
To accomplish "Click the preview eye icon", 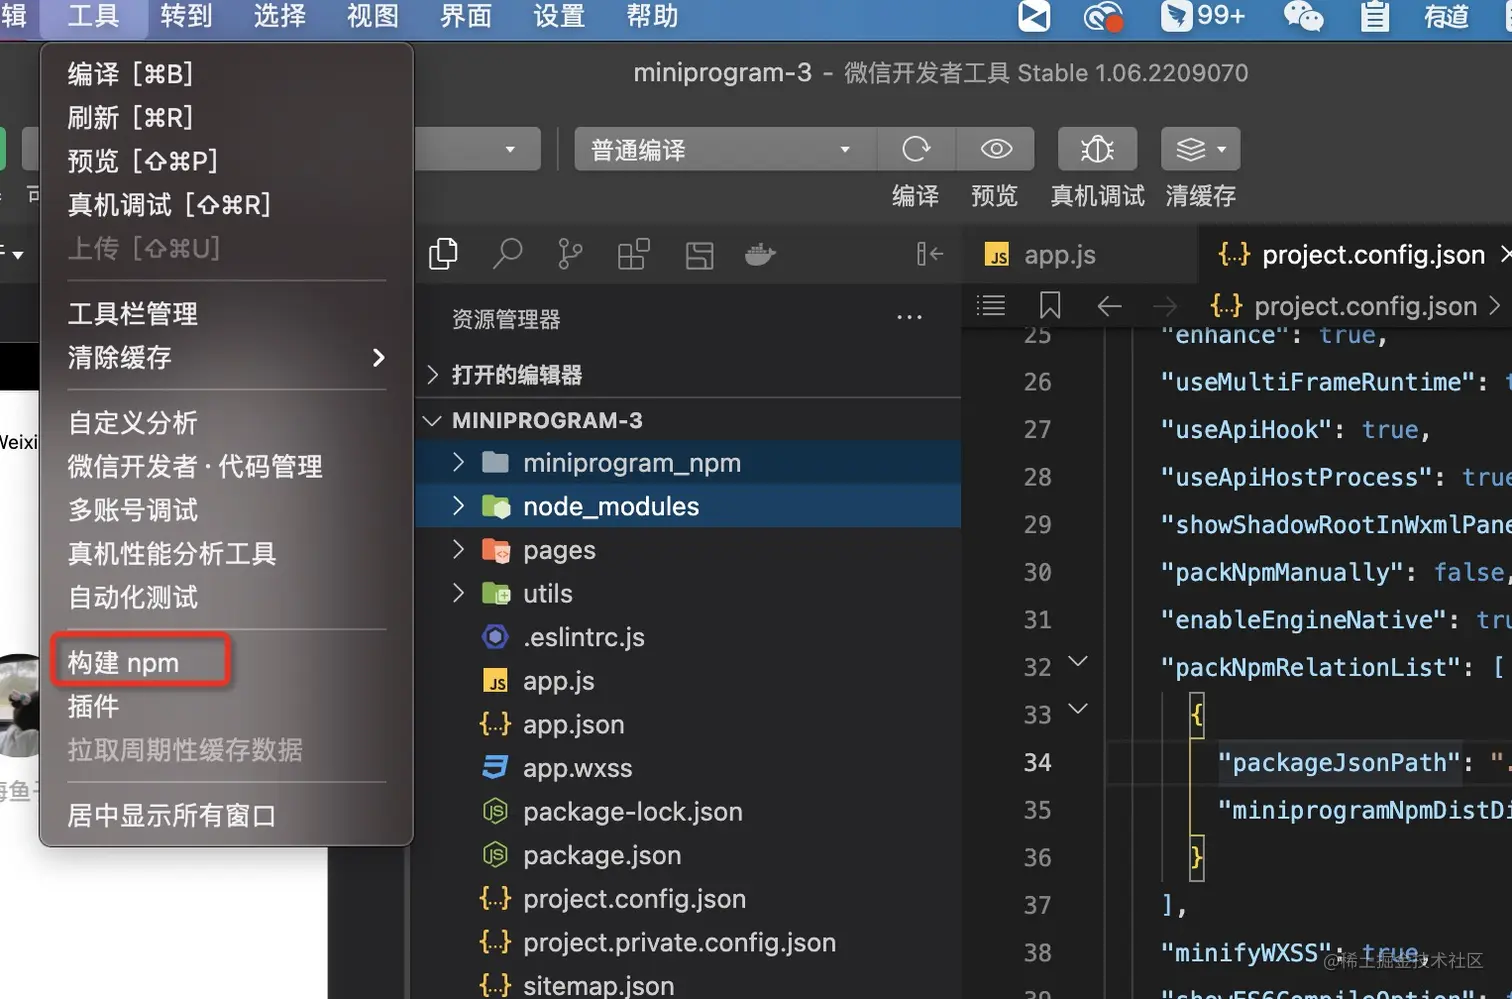I will pyautogui.click(x=996, y=149).
